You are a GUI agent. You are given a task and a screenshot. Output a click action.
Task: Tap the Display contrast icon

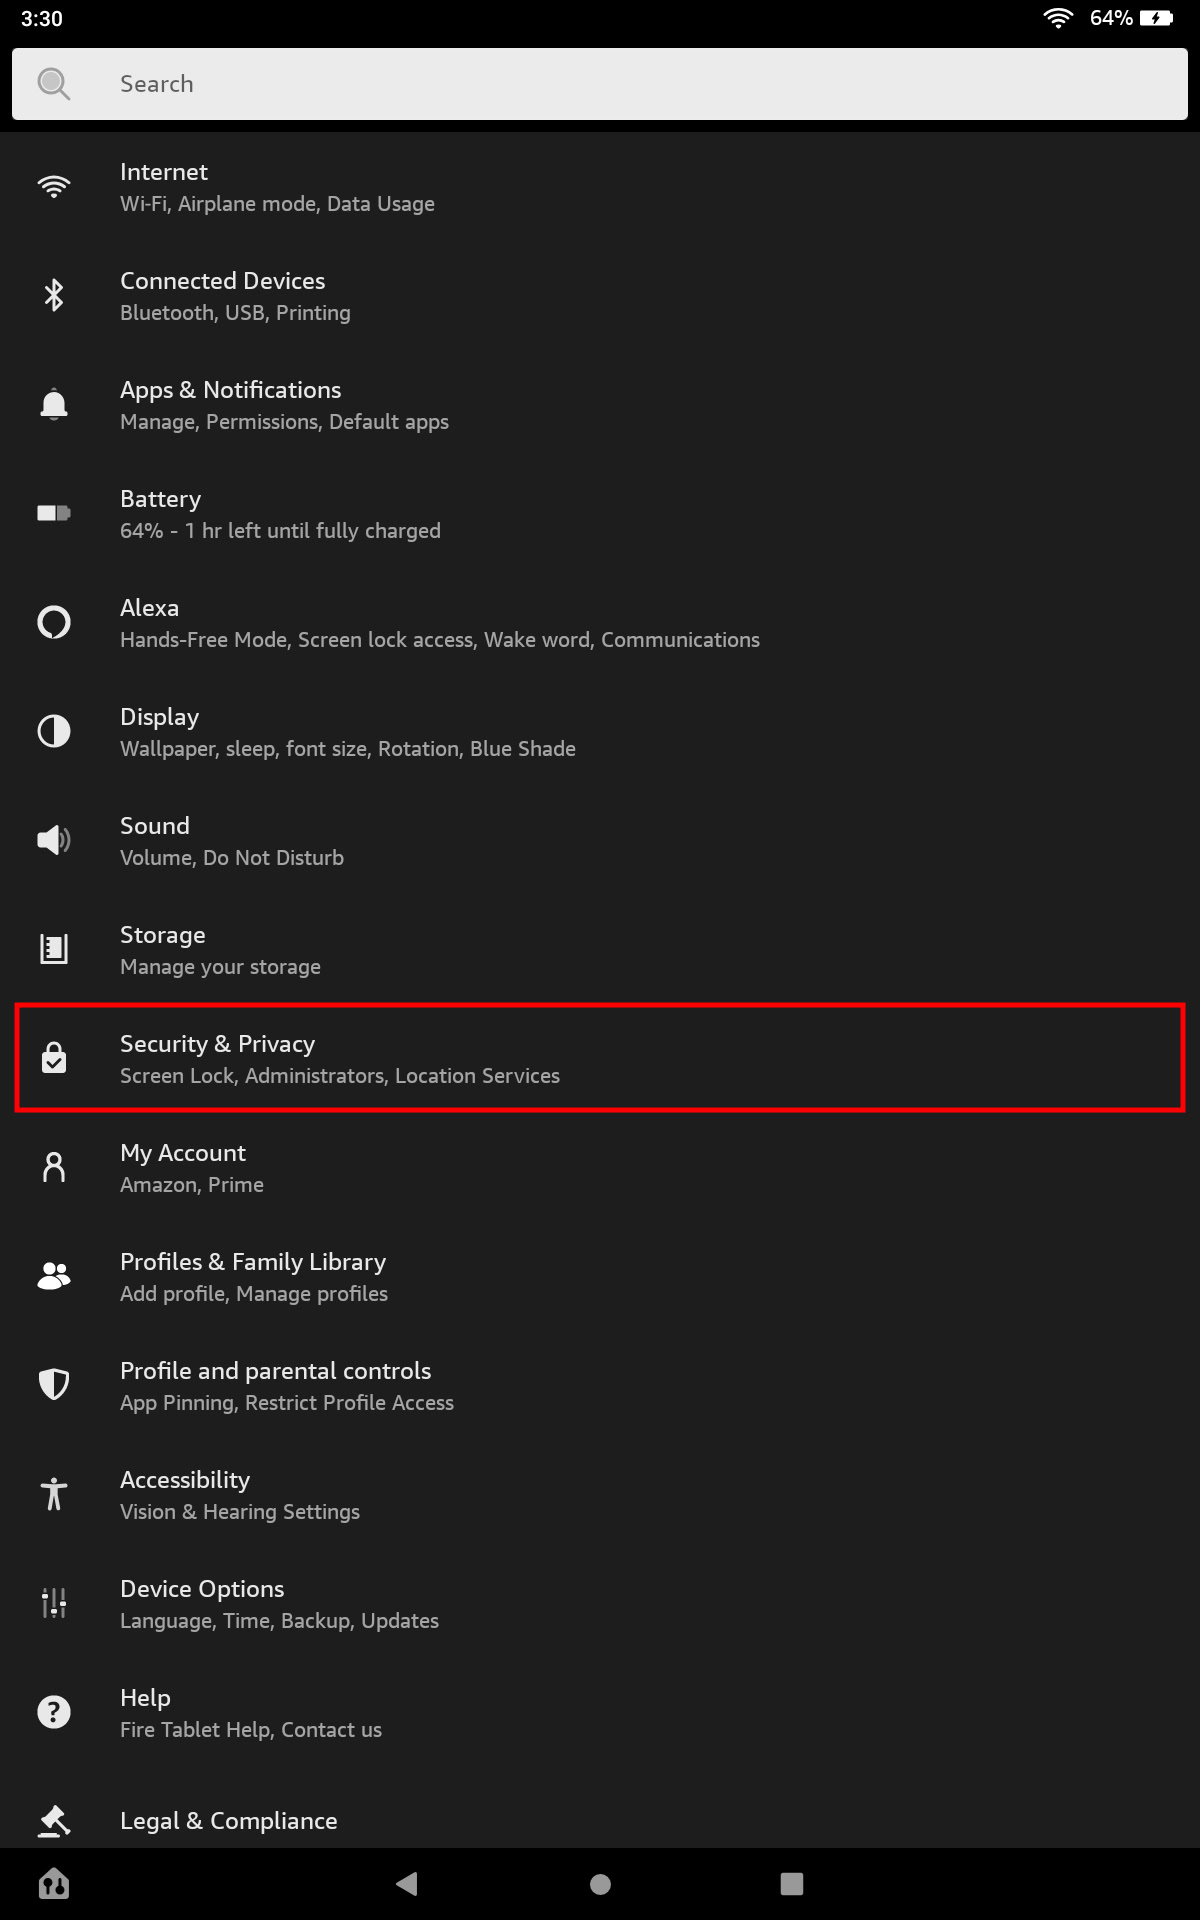point(54,731)
